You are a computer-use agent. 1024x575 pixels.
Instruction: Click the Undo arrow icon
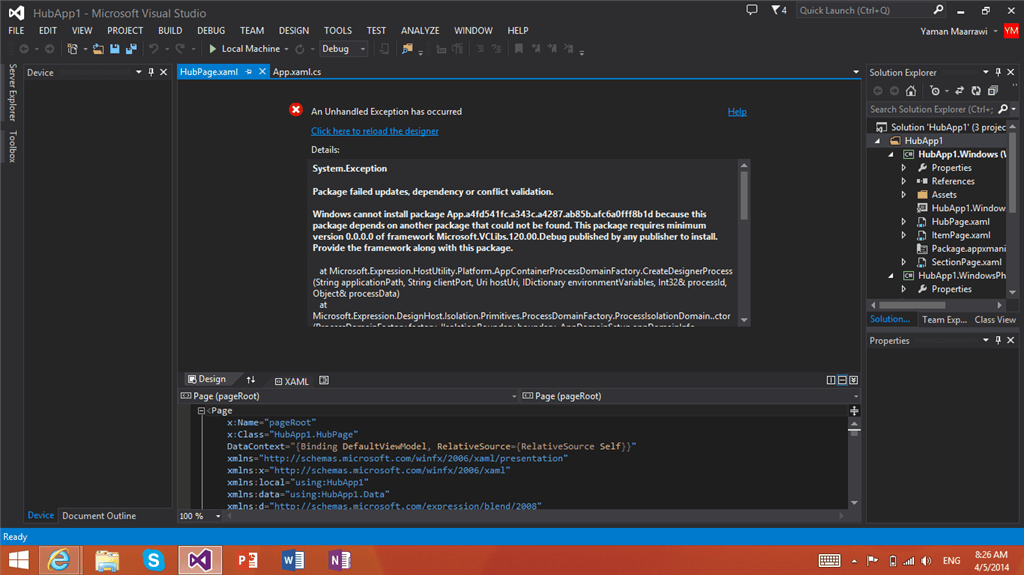(x=153, y=49)
